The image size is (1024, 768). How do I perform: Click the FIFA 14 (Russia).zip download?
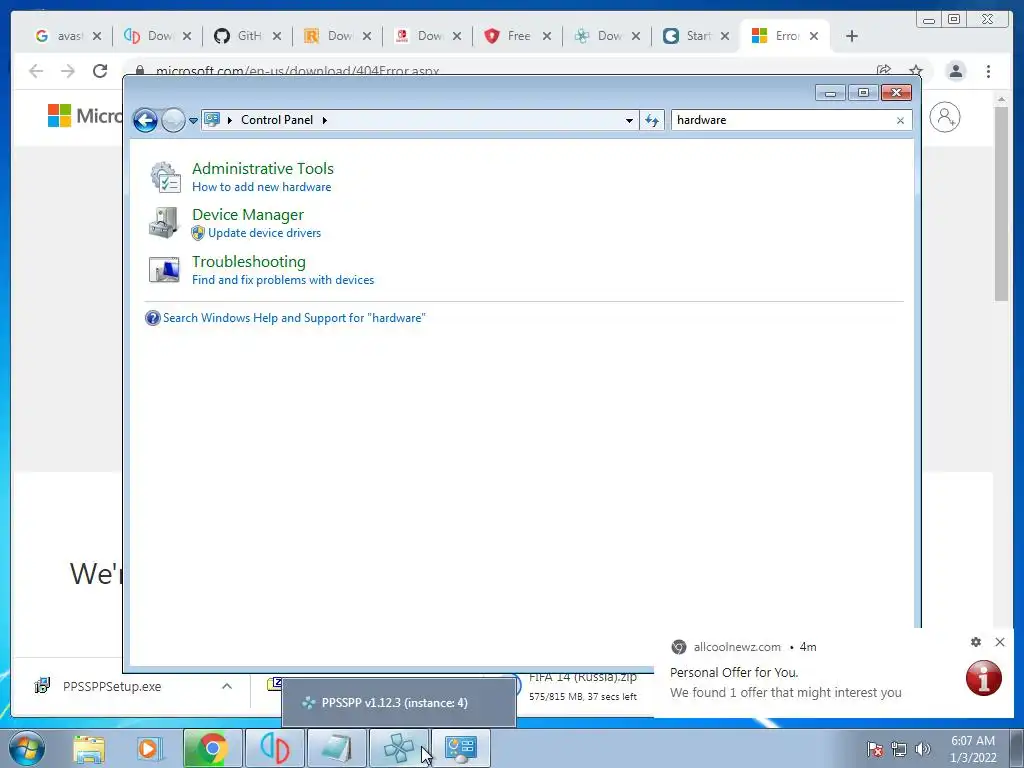coord(583,677)
